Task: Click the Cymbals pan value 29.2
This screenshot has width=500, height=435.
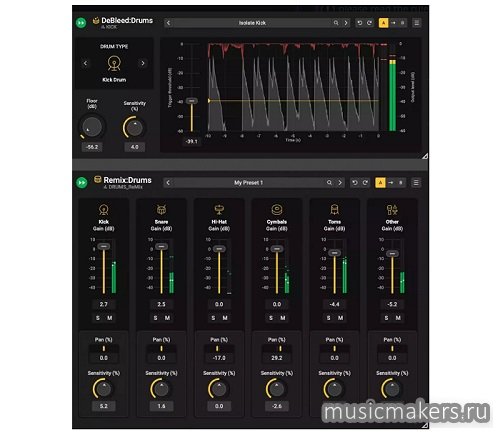Action: (x=277, y=358)
